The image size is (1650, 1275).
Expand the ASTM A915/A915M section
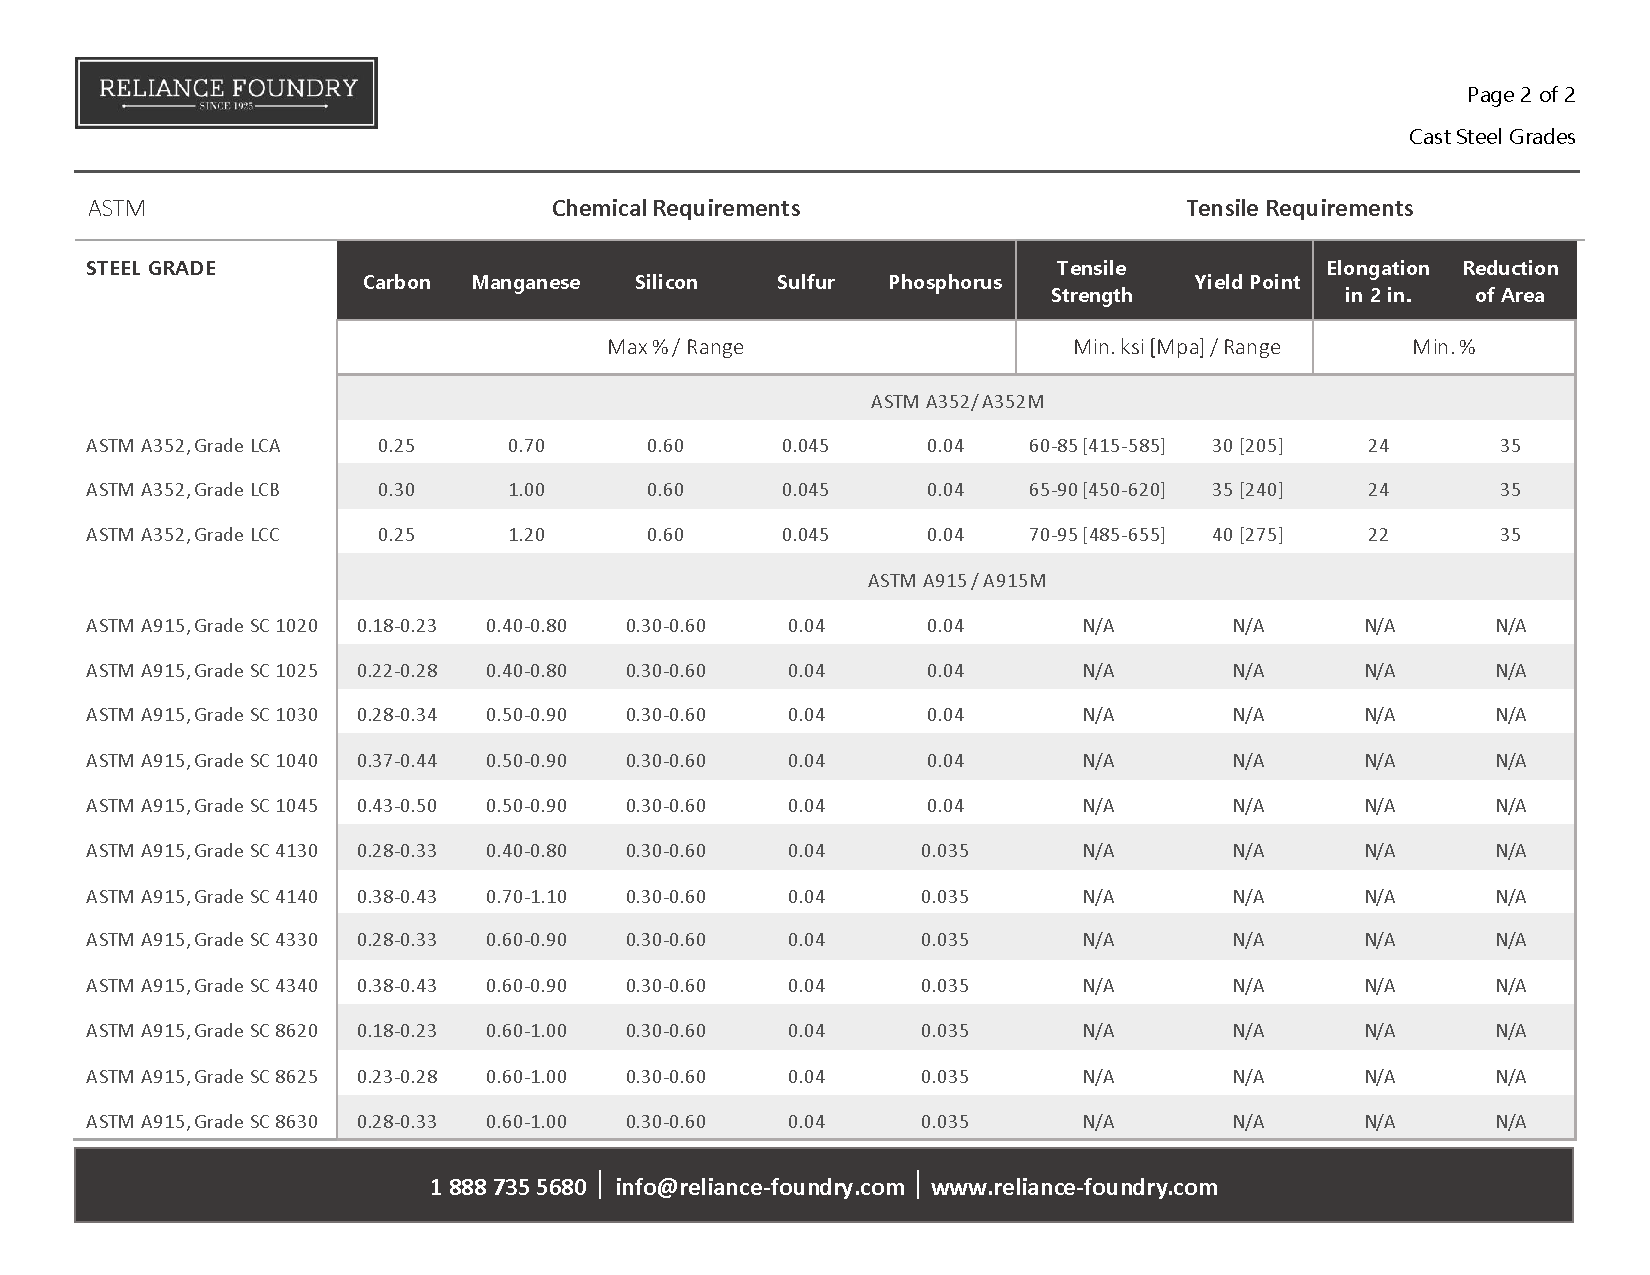pos(956,579)
